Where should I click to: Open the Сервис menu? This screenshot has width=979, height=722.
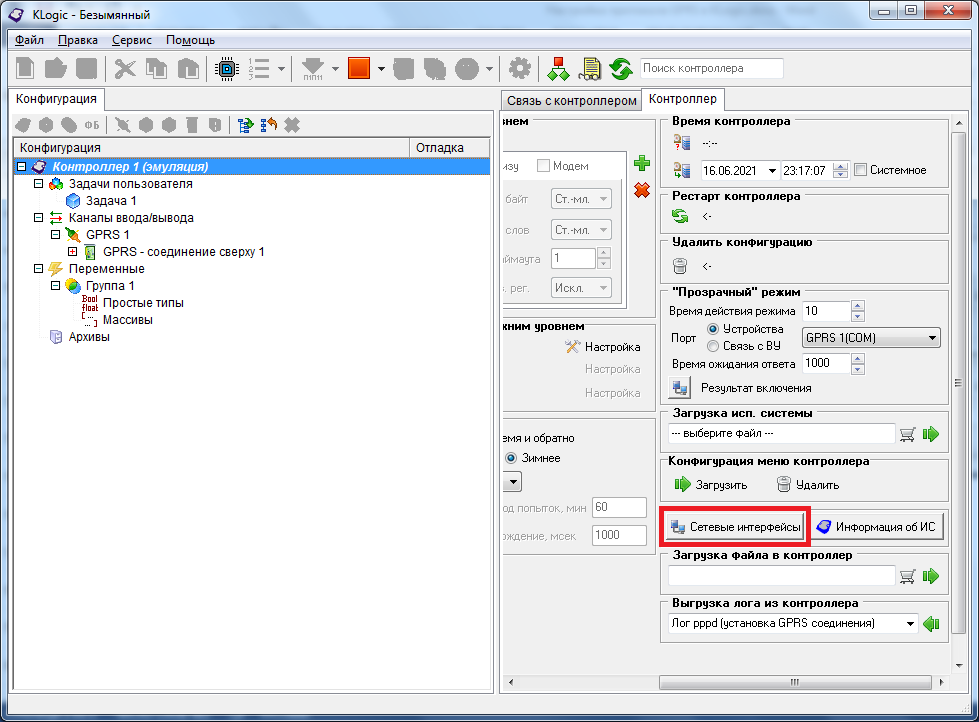[x=132, y=40]
